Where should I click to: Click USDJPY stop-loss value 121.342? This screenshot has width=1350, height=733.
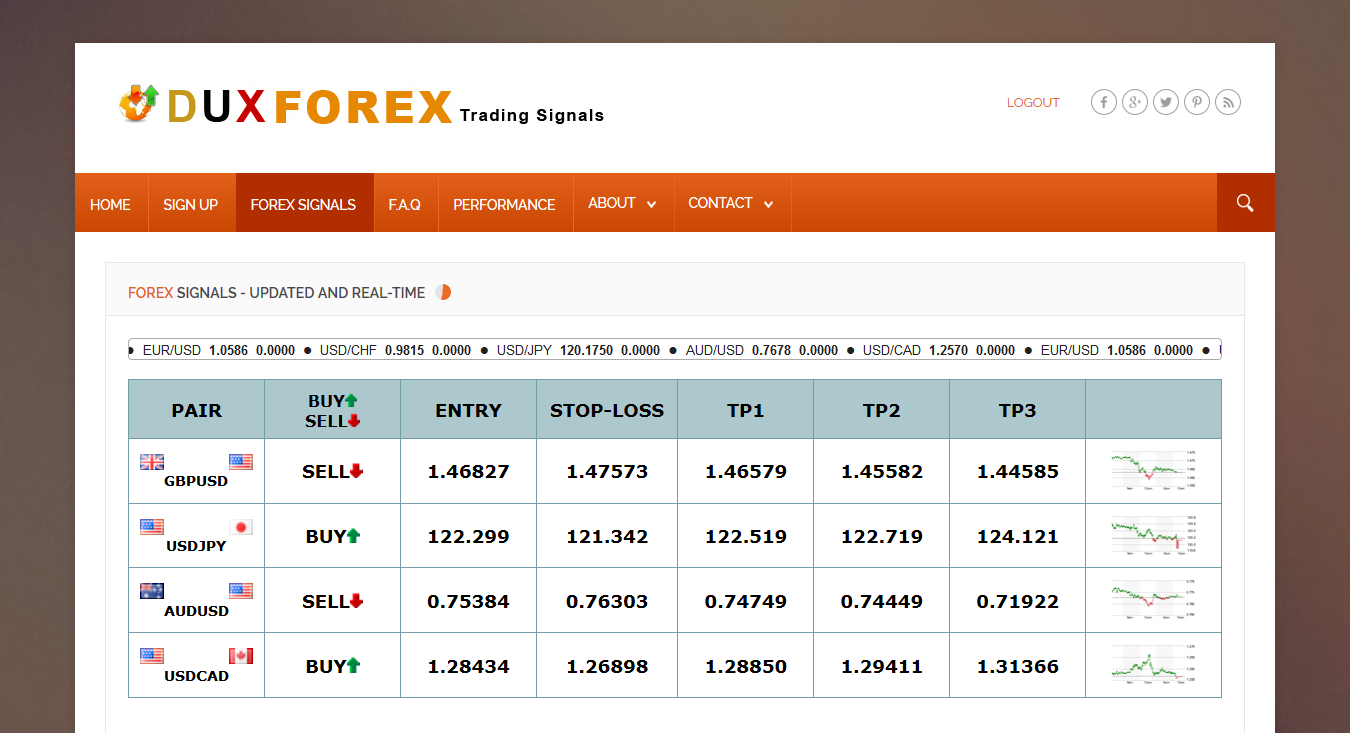[607, 537]
